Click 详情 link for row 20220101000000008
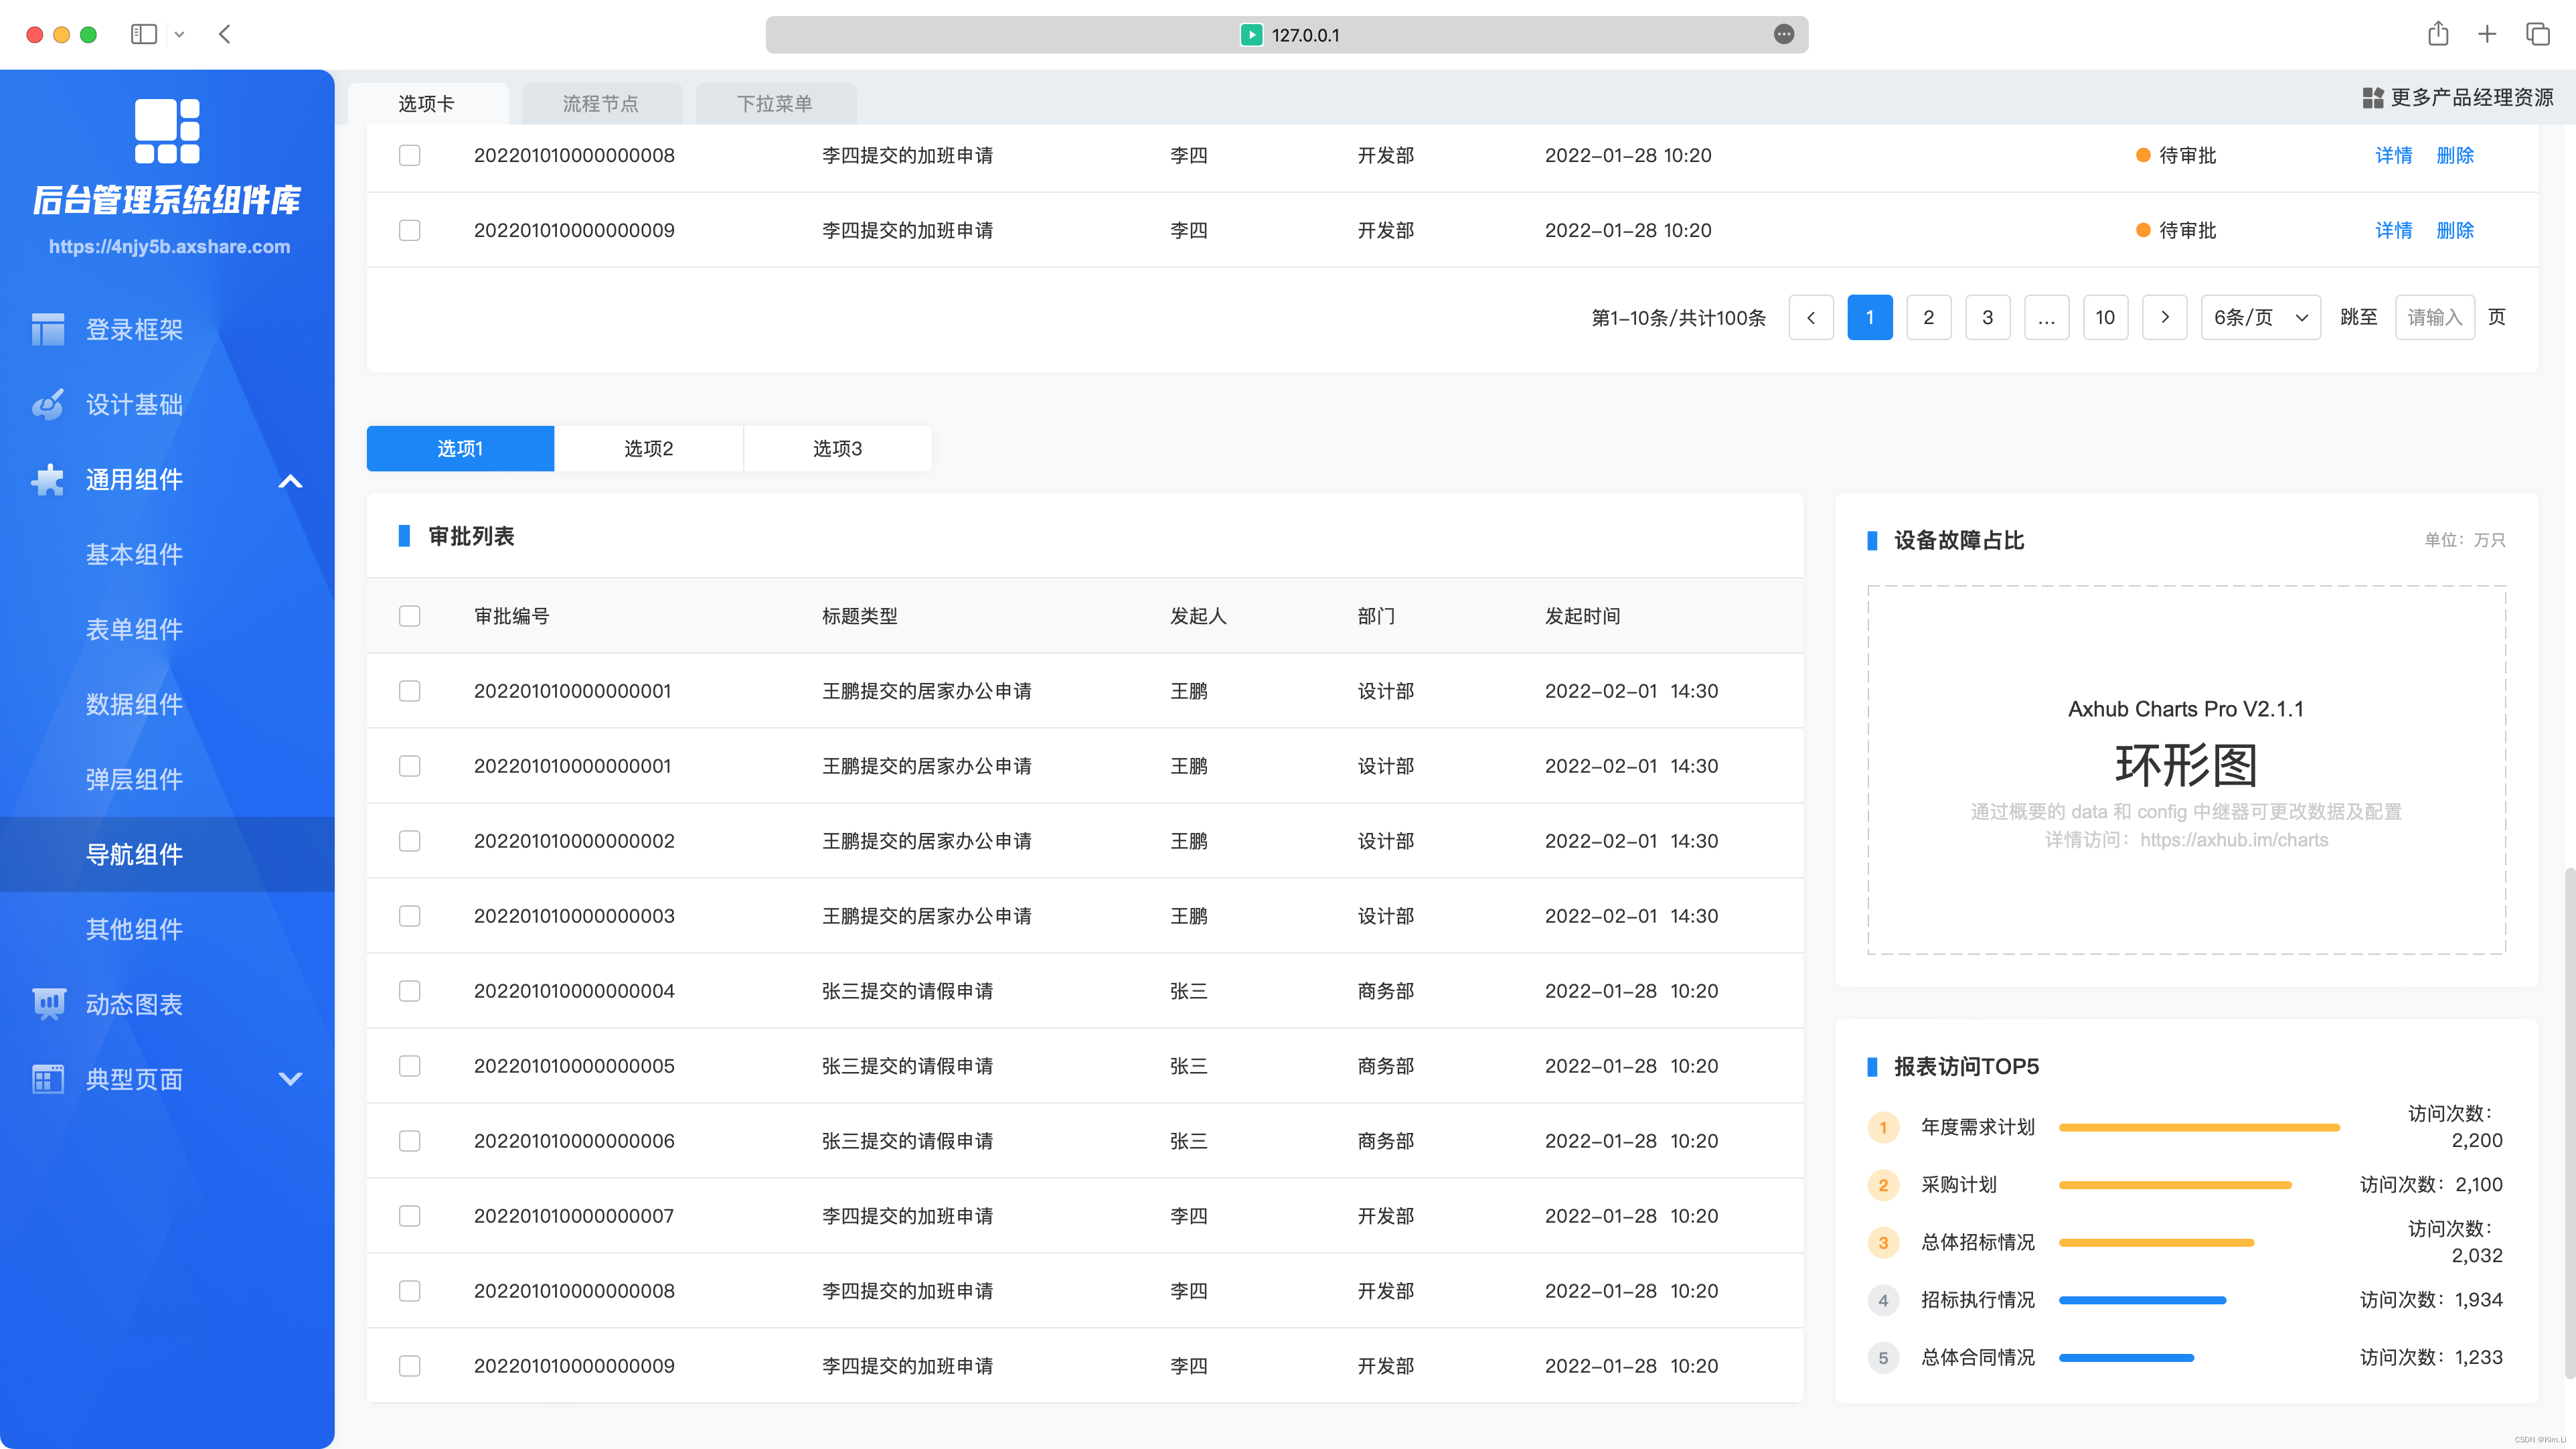Viewport: 2576px width, 1449px height. pos(2393,155)
